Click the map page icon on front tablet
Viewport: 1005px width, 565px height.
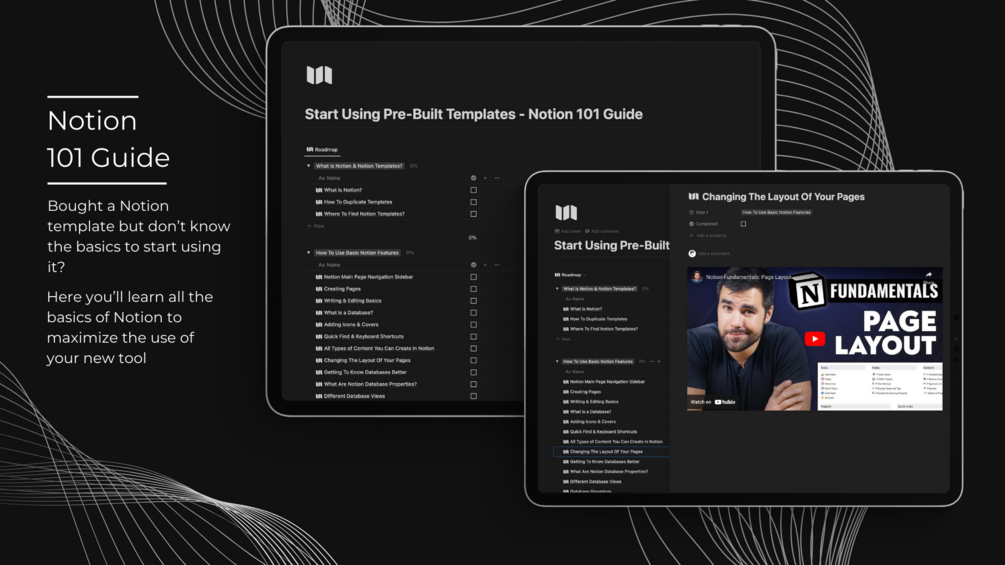click(x=566, y=212)
